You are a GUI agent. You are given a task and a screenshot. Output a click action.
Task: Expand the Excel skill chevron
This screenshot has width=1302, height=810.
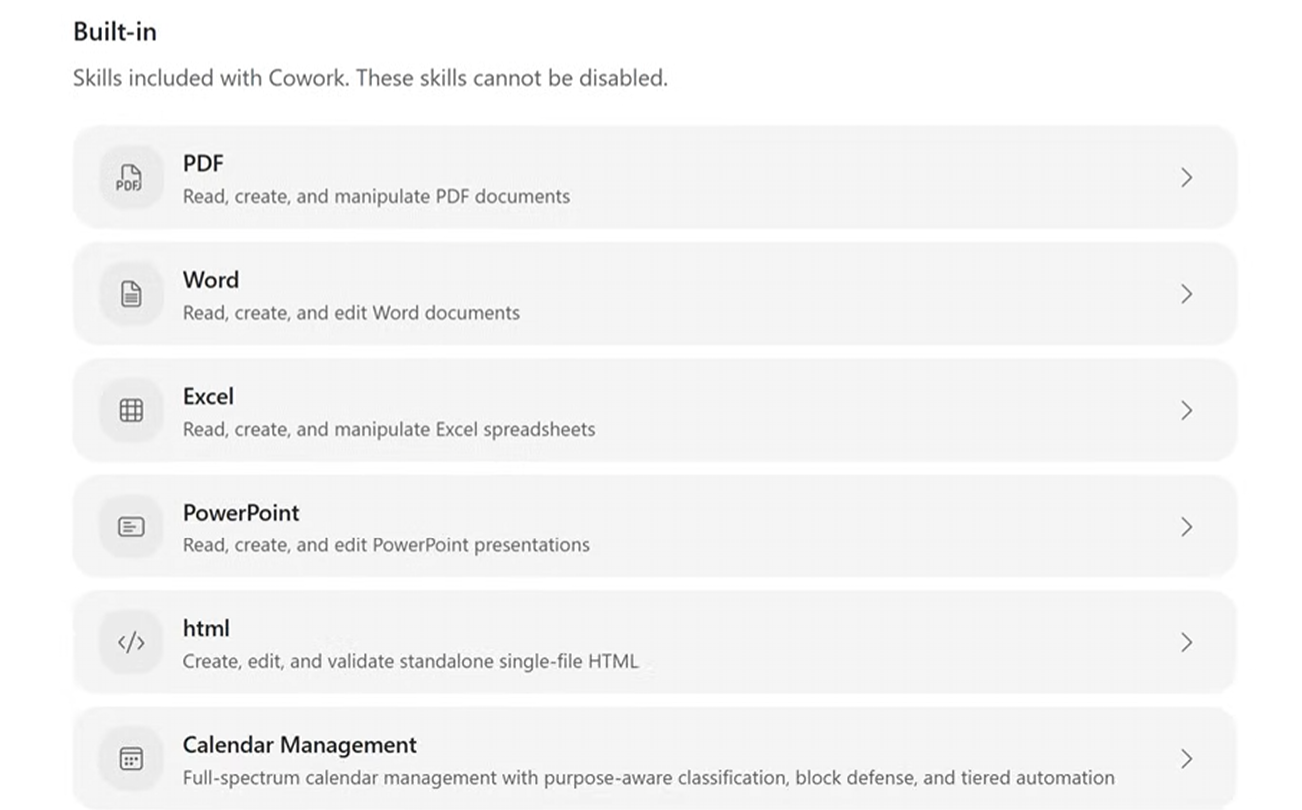click(1186, 410)
